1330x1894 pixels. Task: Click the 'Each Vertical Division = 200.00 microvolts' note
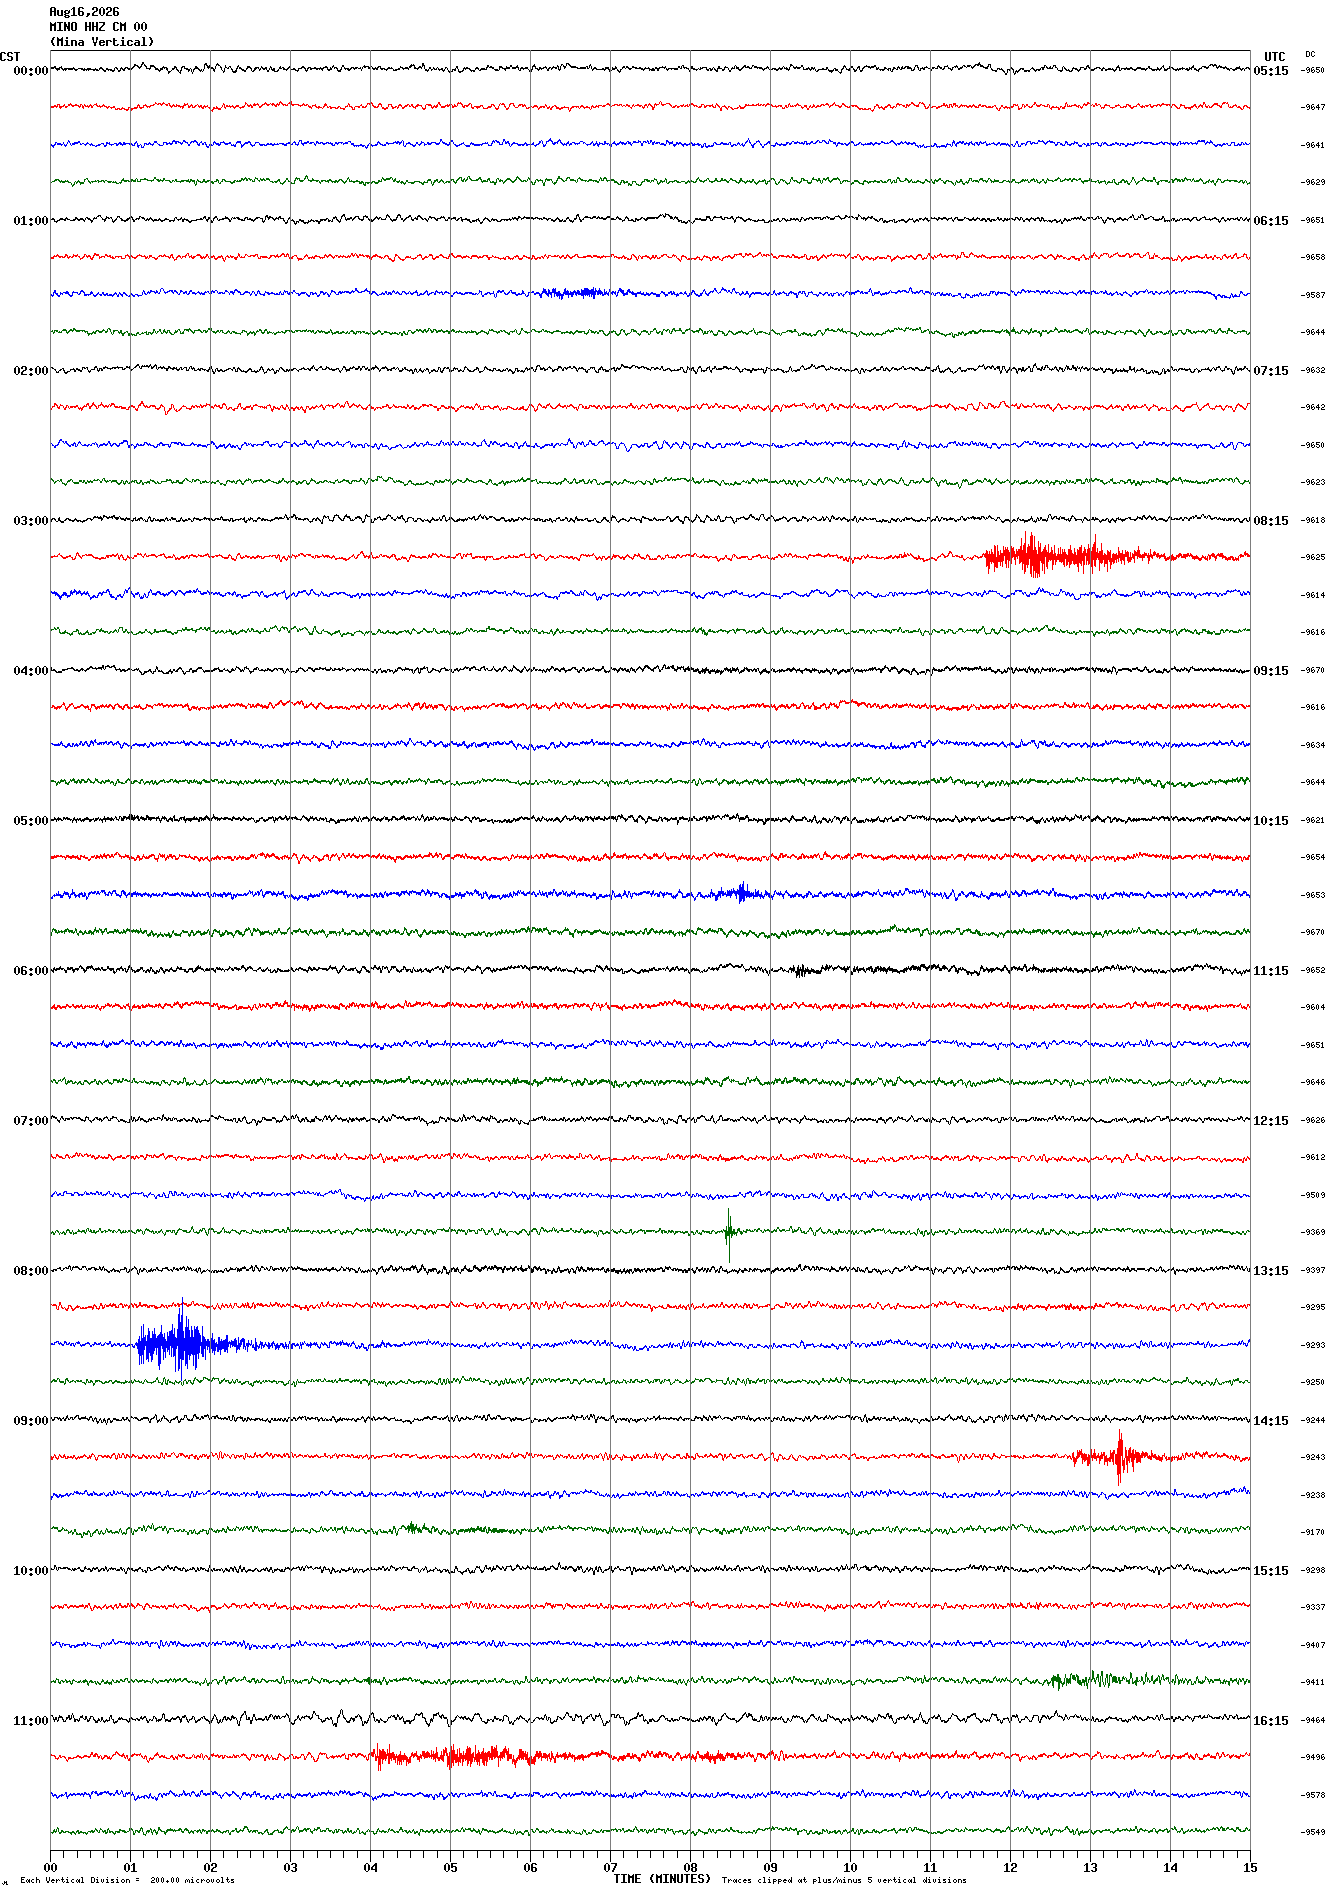pos(128,1880)
